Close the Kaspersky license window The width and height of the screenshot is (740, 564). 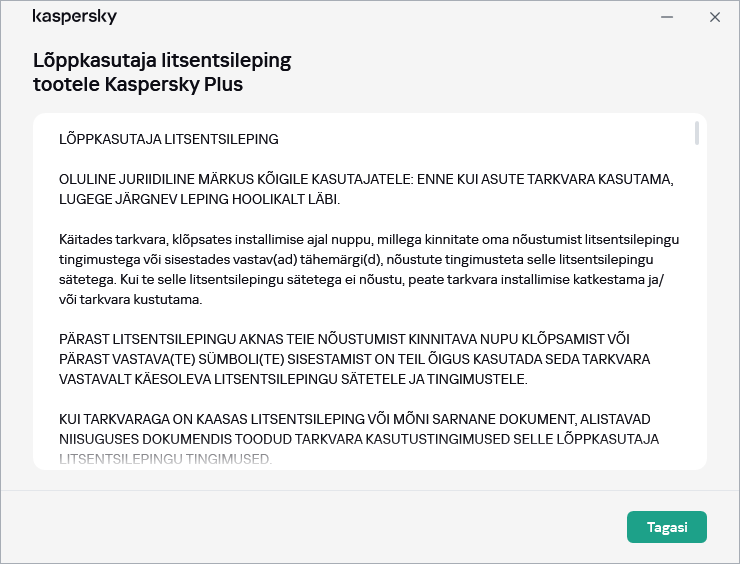pos(715,17)
